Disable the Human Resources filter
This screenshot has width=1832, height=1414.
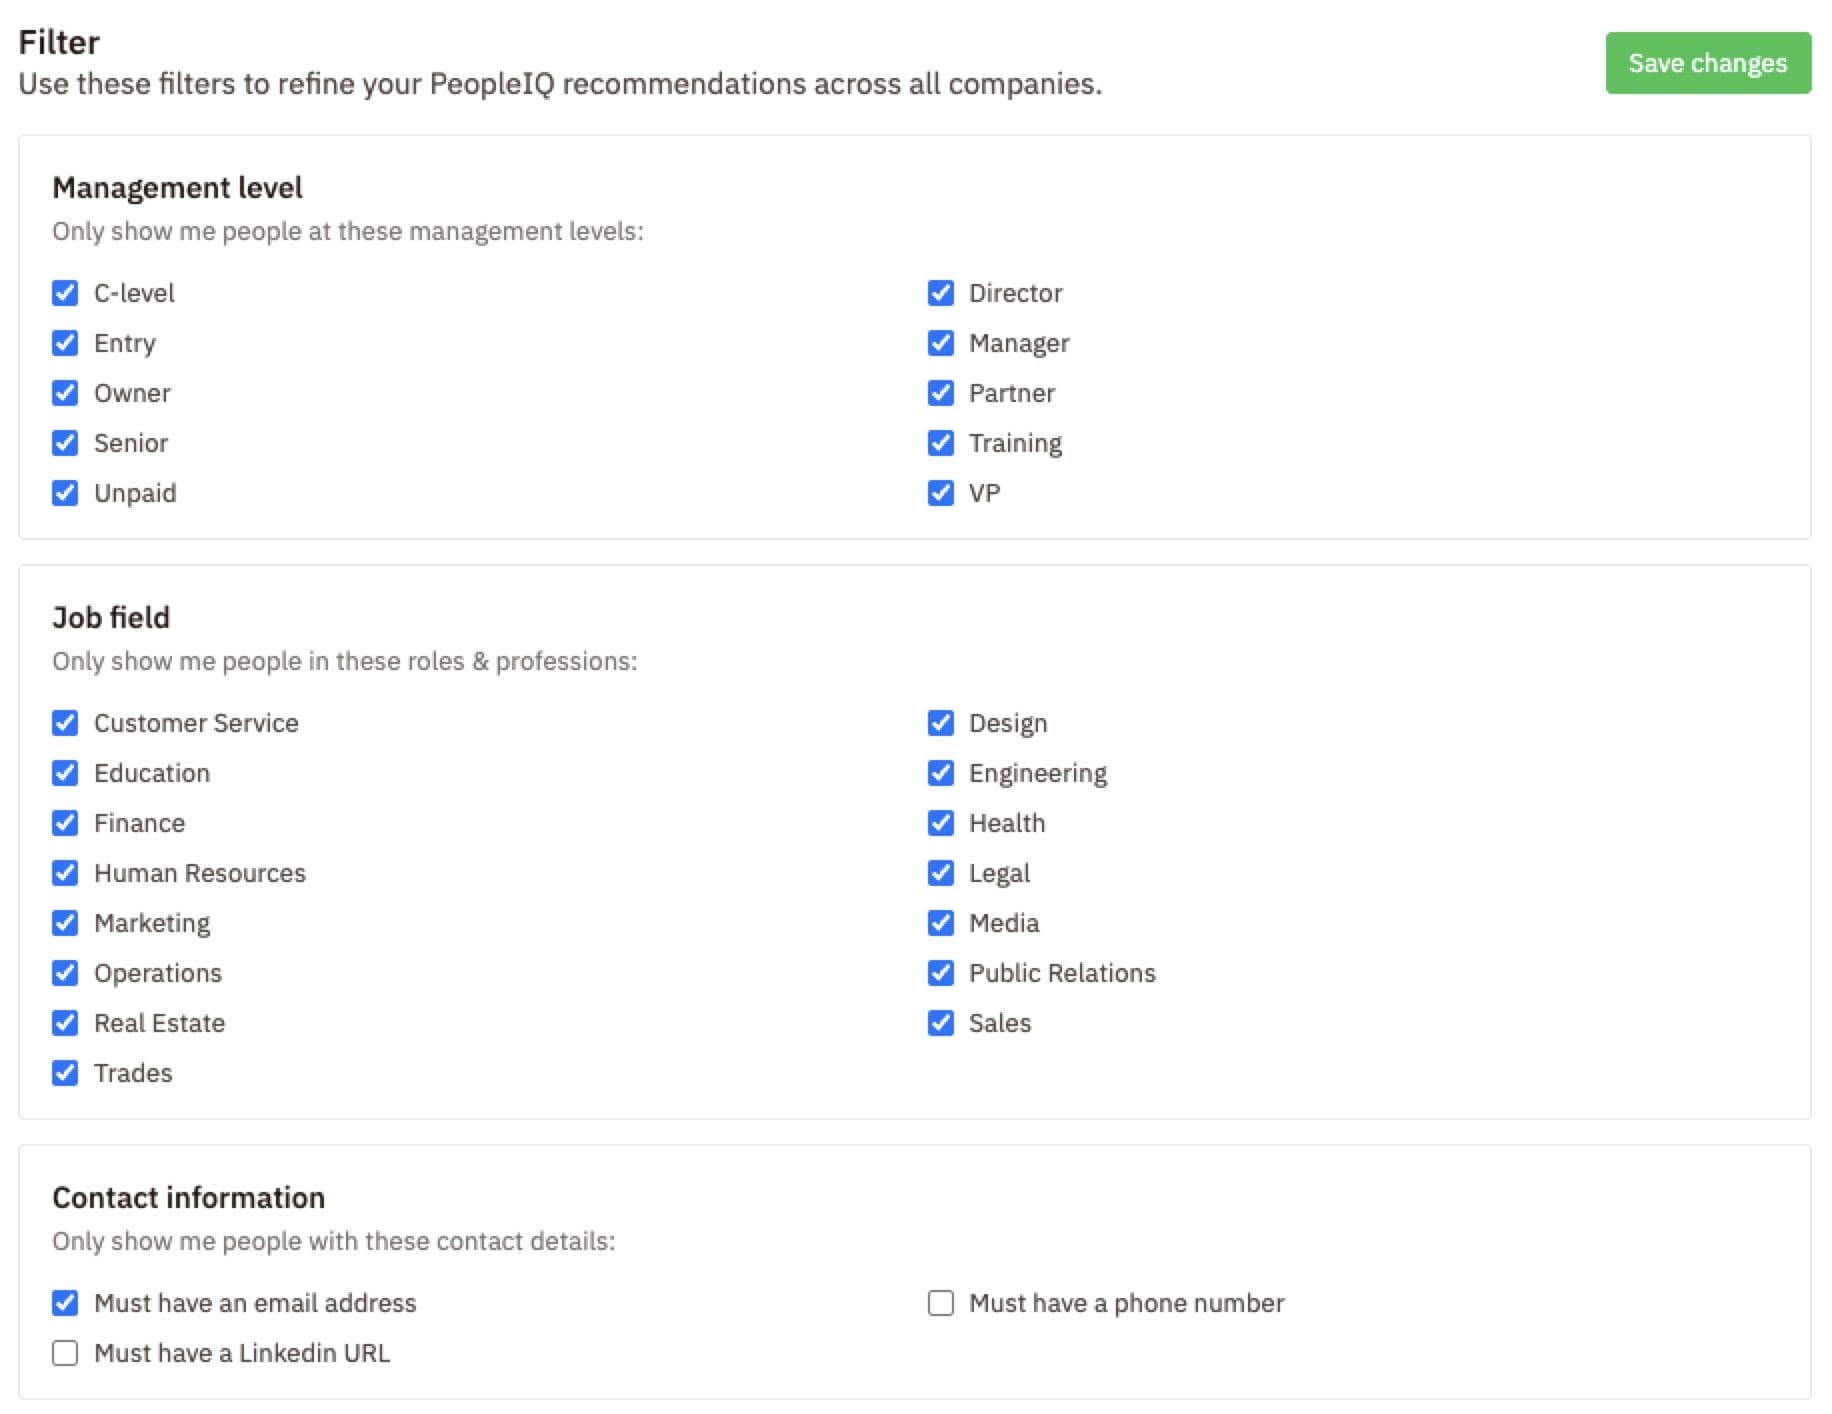(x=65, y=873)
